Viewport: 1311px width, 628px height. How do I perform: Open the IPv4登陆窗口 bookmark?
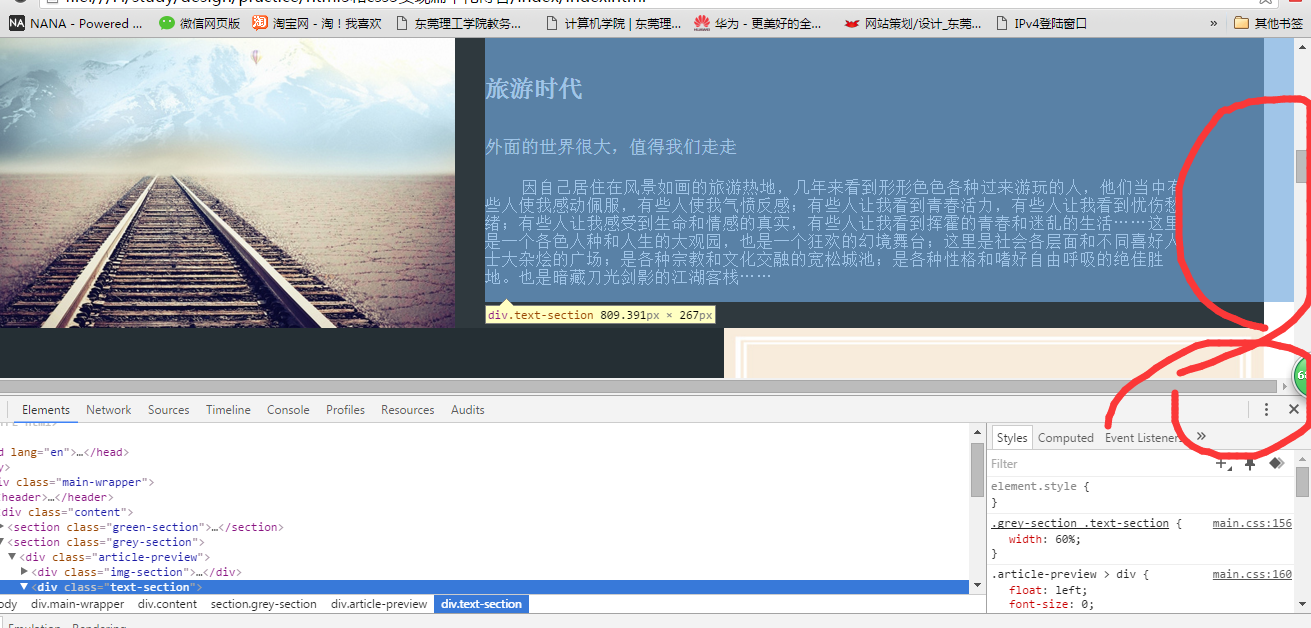click(1042, 23)
